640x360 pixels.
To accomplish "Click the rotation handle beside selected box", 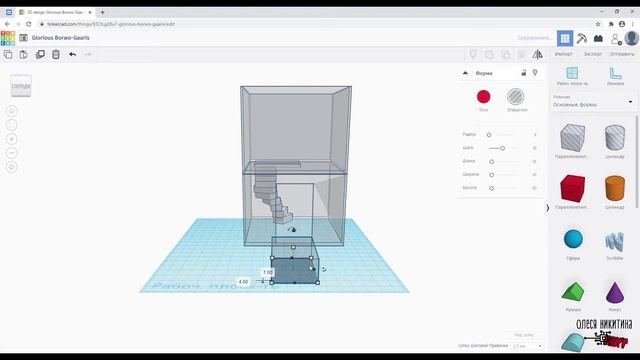I will [x=324, y=269].
